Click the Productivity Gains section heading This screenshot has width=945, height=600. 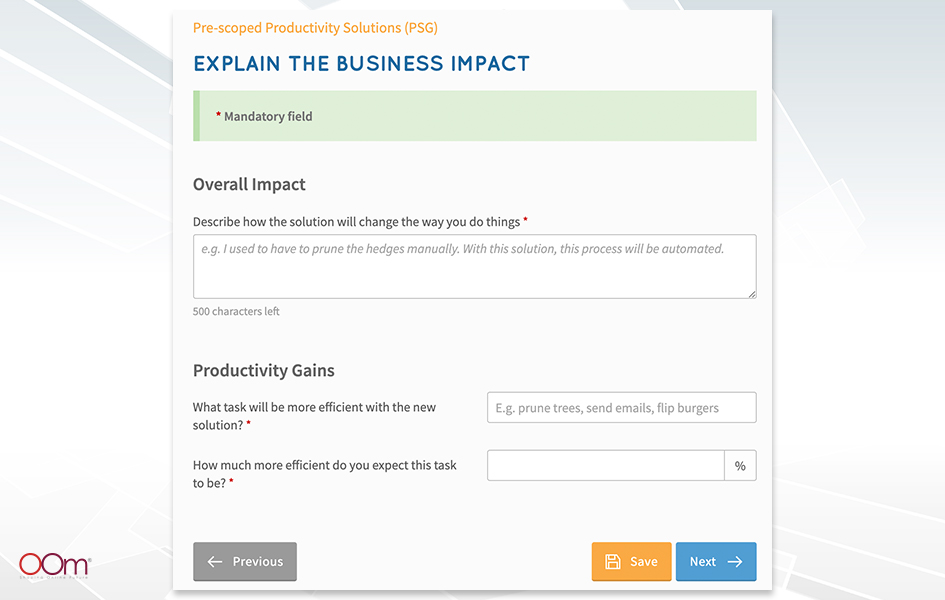(x=263, y=370)
